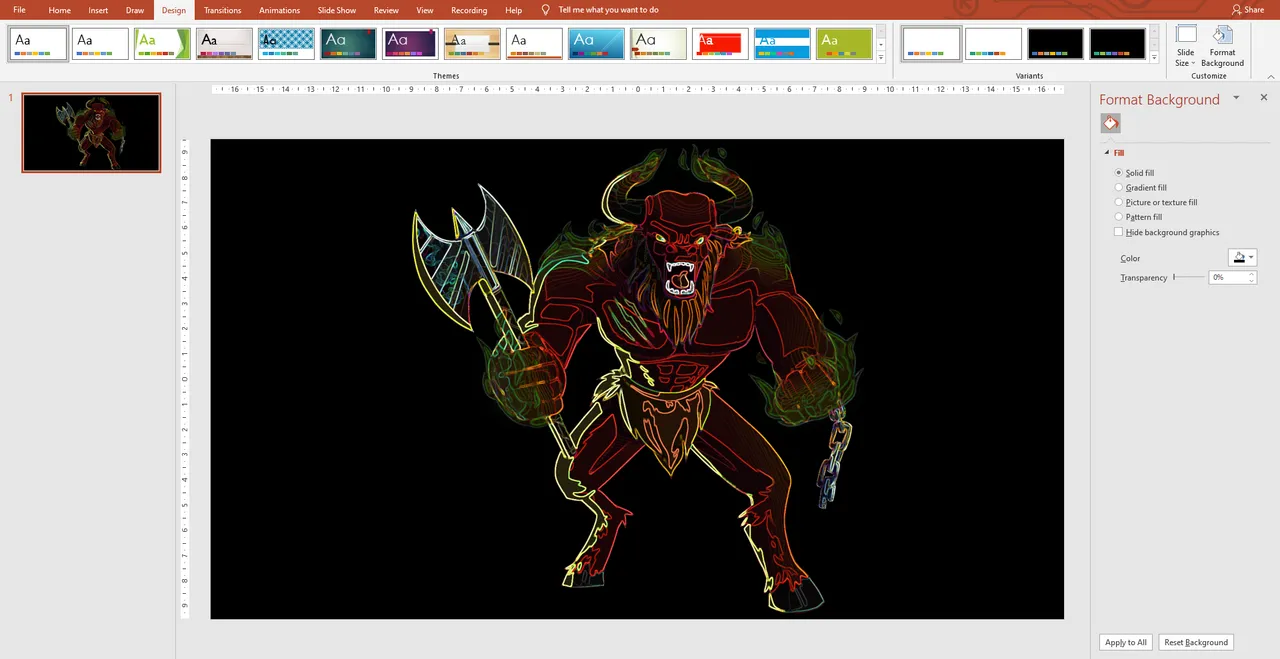Apply the bright blue gradient theme
Image resolution: width=1280 pixels, height=659 pixels.
coord(596,43)
